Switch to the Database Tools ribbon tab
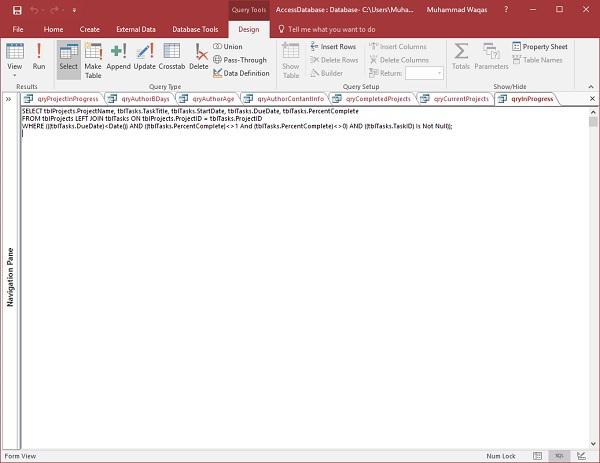 pyautogui.click(x=195, y=29)
